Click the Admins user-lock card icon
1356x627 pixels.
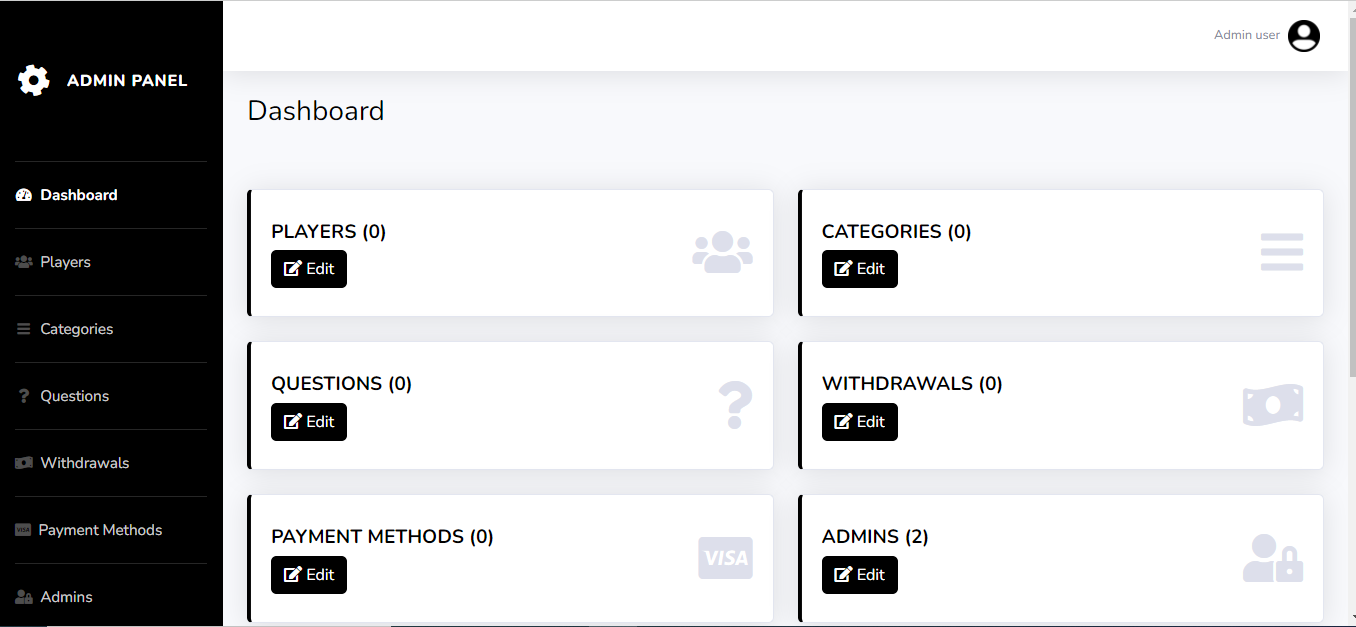point(1273,558)
